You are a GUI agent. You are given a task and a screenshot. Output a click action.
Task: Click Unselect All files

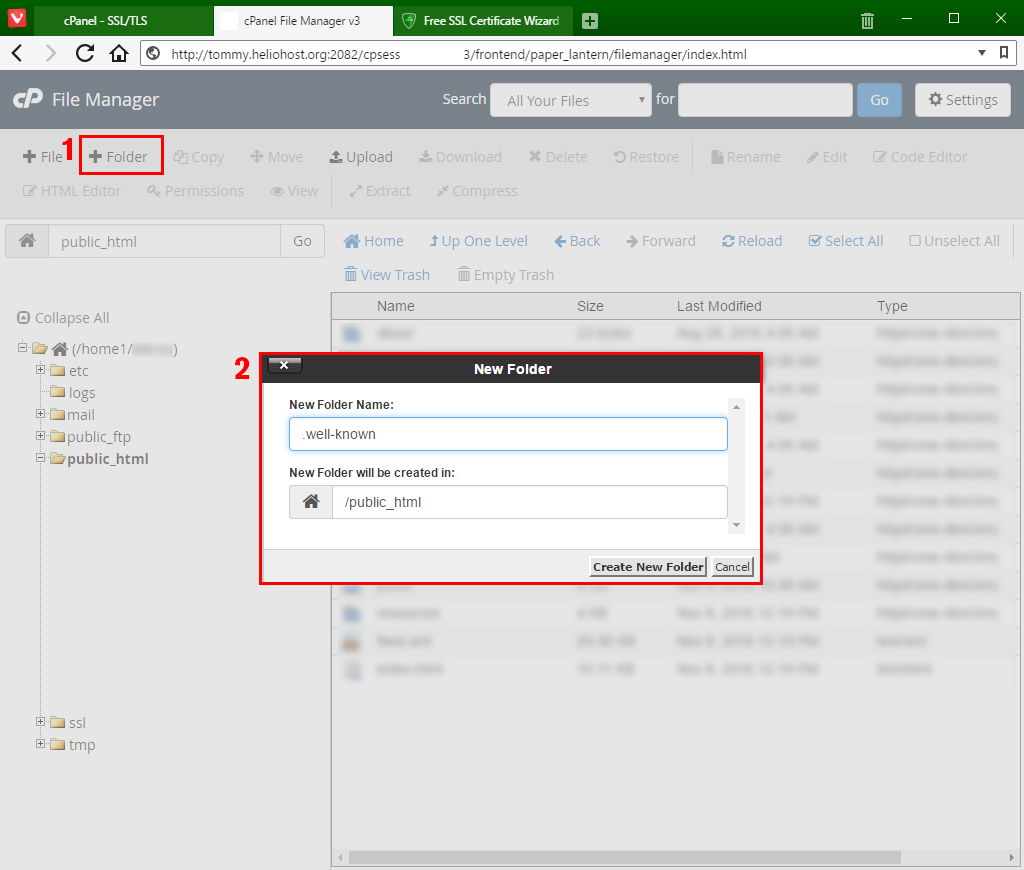[x=954, y=241]
